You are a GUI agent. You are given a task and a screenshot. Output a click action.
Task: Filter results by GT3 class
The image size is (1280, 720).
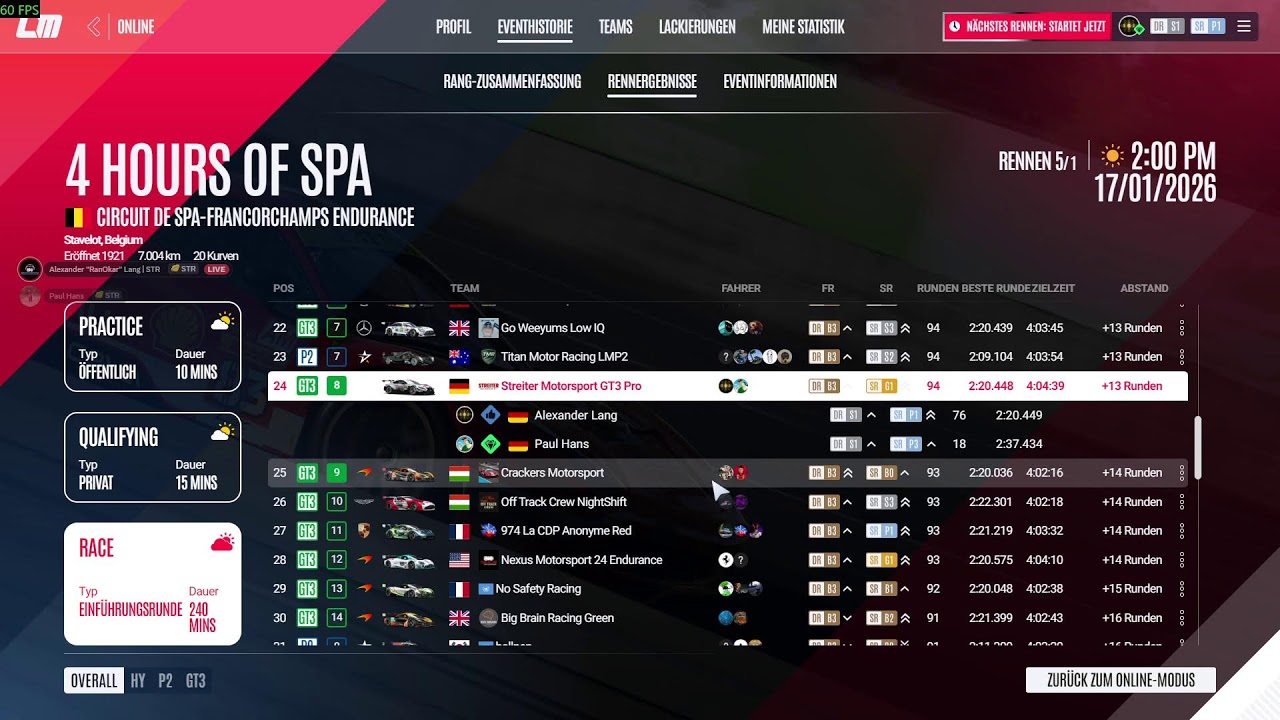196,681
